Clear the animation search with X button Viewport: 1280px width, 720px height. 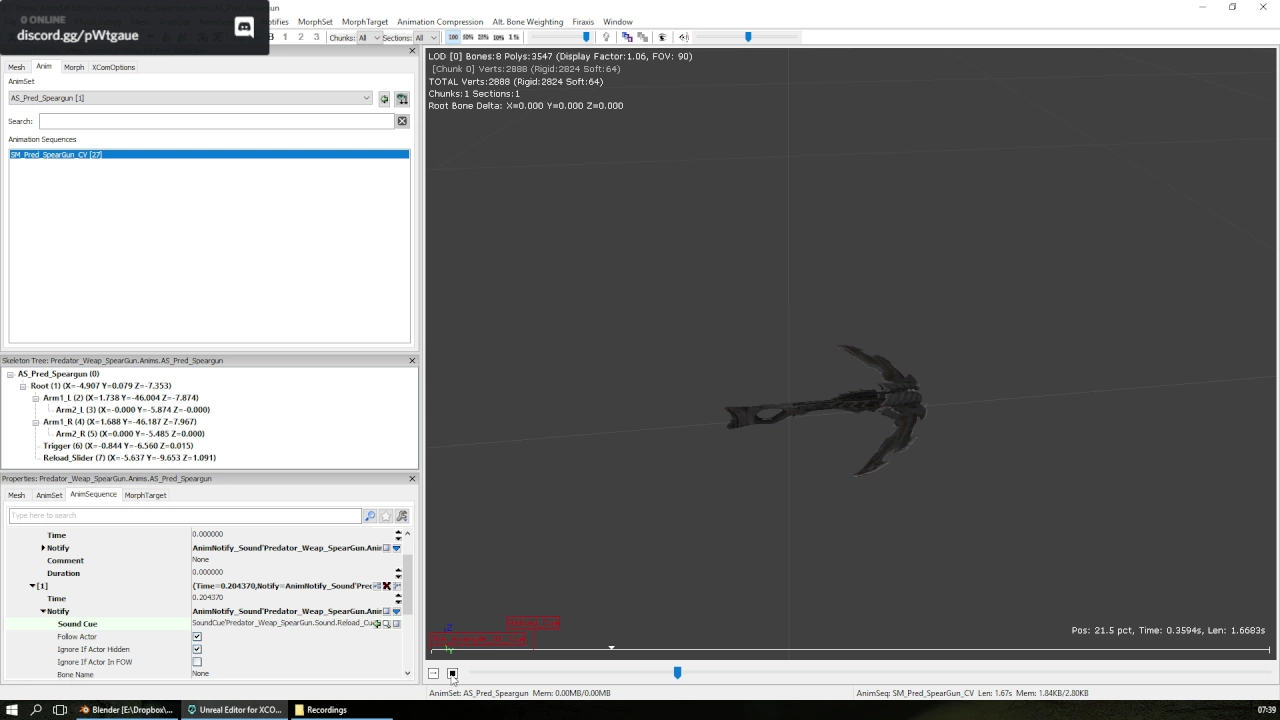coord(402,121)
